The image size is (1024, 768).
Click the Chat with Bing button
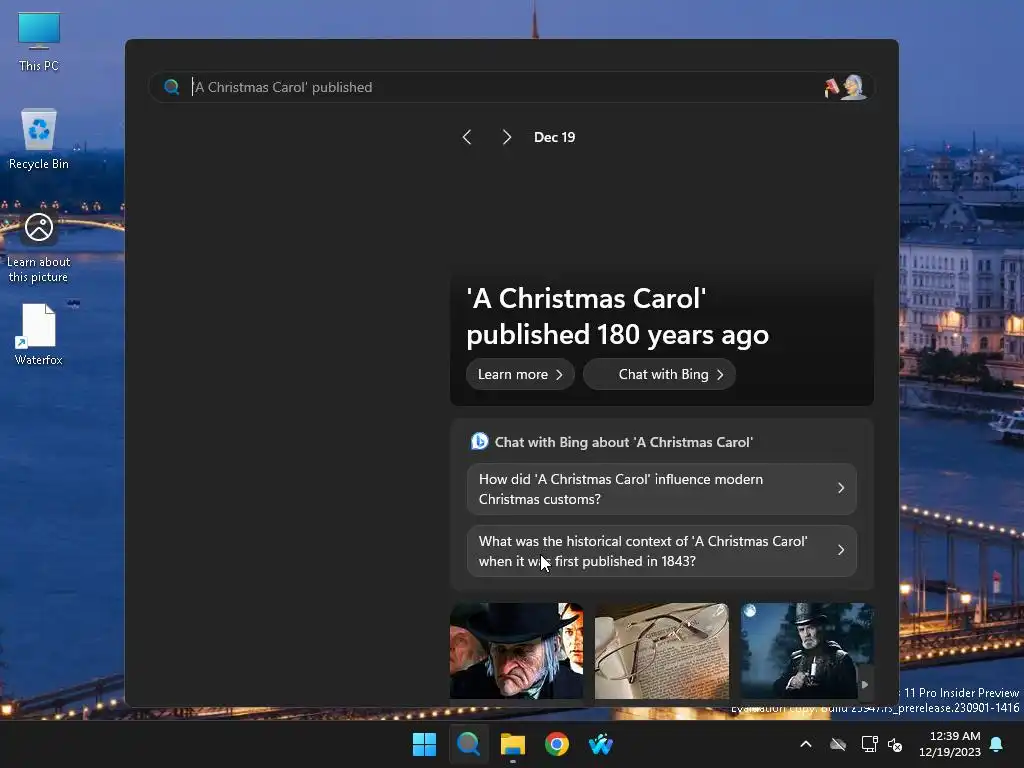click(660, 374)
